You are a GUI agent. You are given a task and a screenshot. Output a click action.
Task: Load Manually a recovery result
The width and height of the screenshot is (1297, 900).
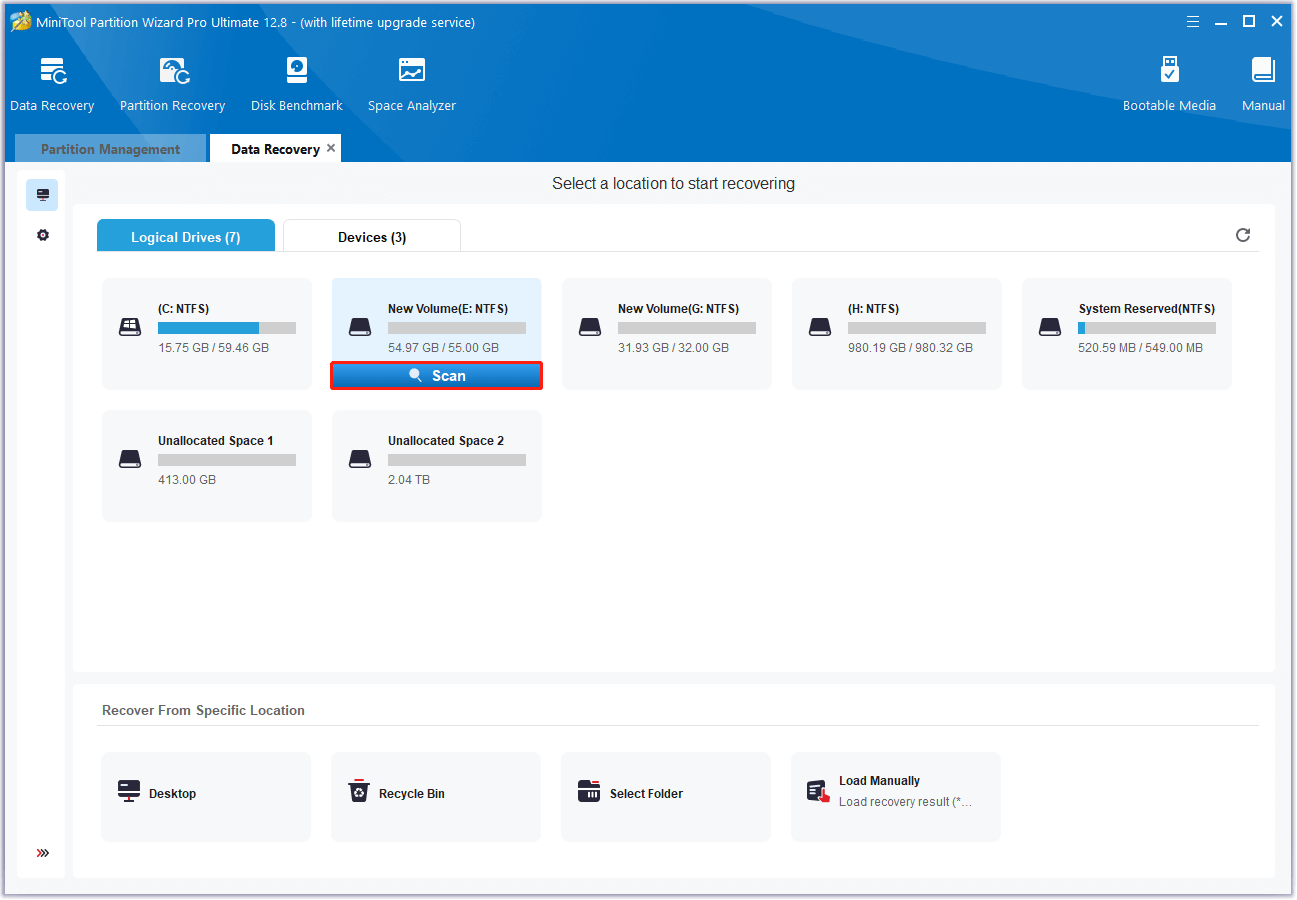(896, 797)
